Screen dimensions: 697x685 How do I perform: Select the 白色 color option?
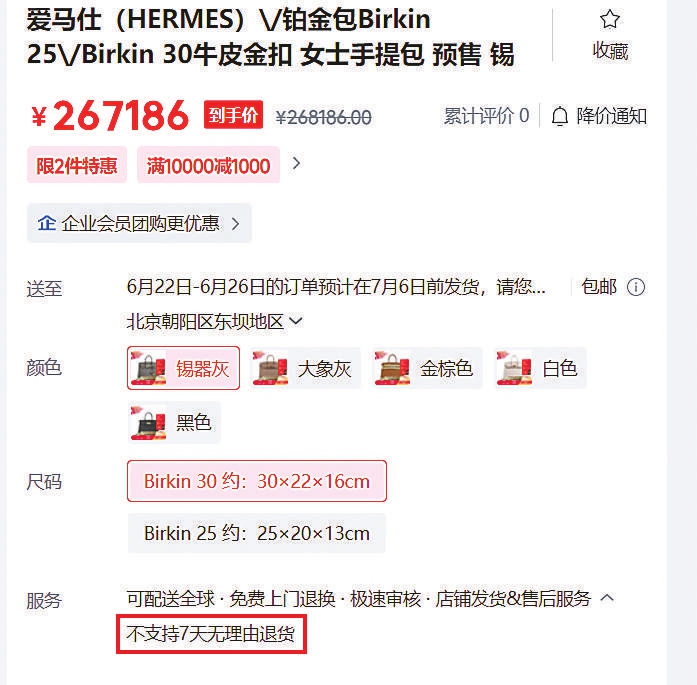pyautogui.click(x=541, y=368)
